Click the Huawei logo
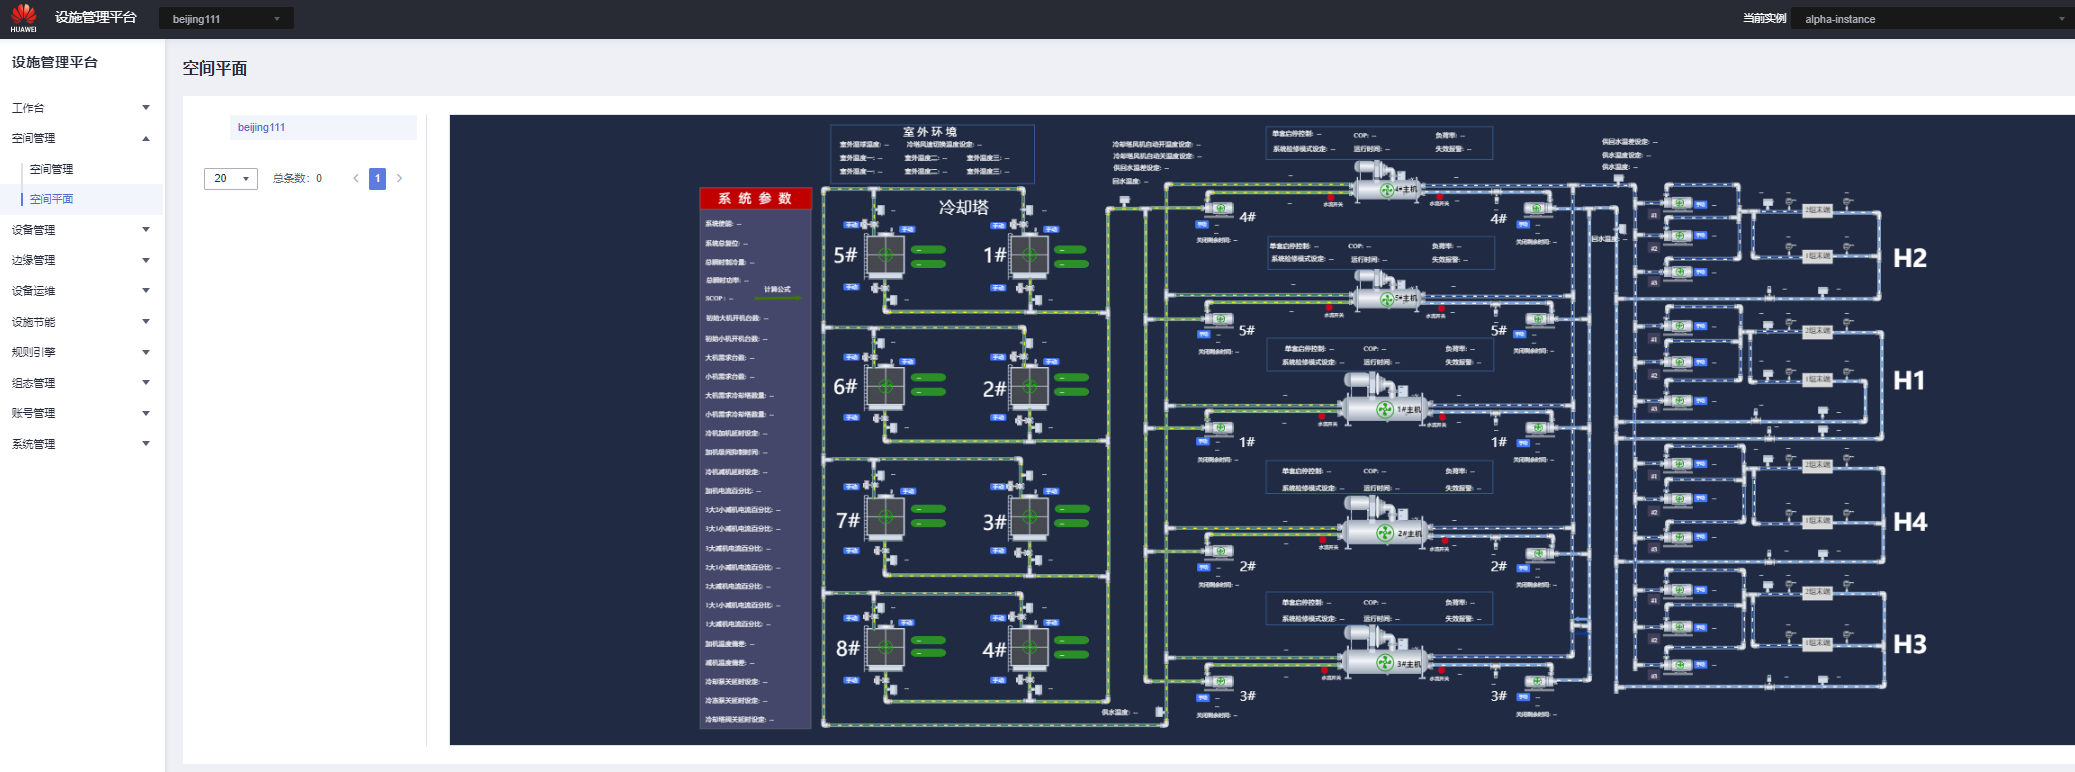The height and width of the screenshot is (772, 2075). point(23,17)
